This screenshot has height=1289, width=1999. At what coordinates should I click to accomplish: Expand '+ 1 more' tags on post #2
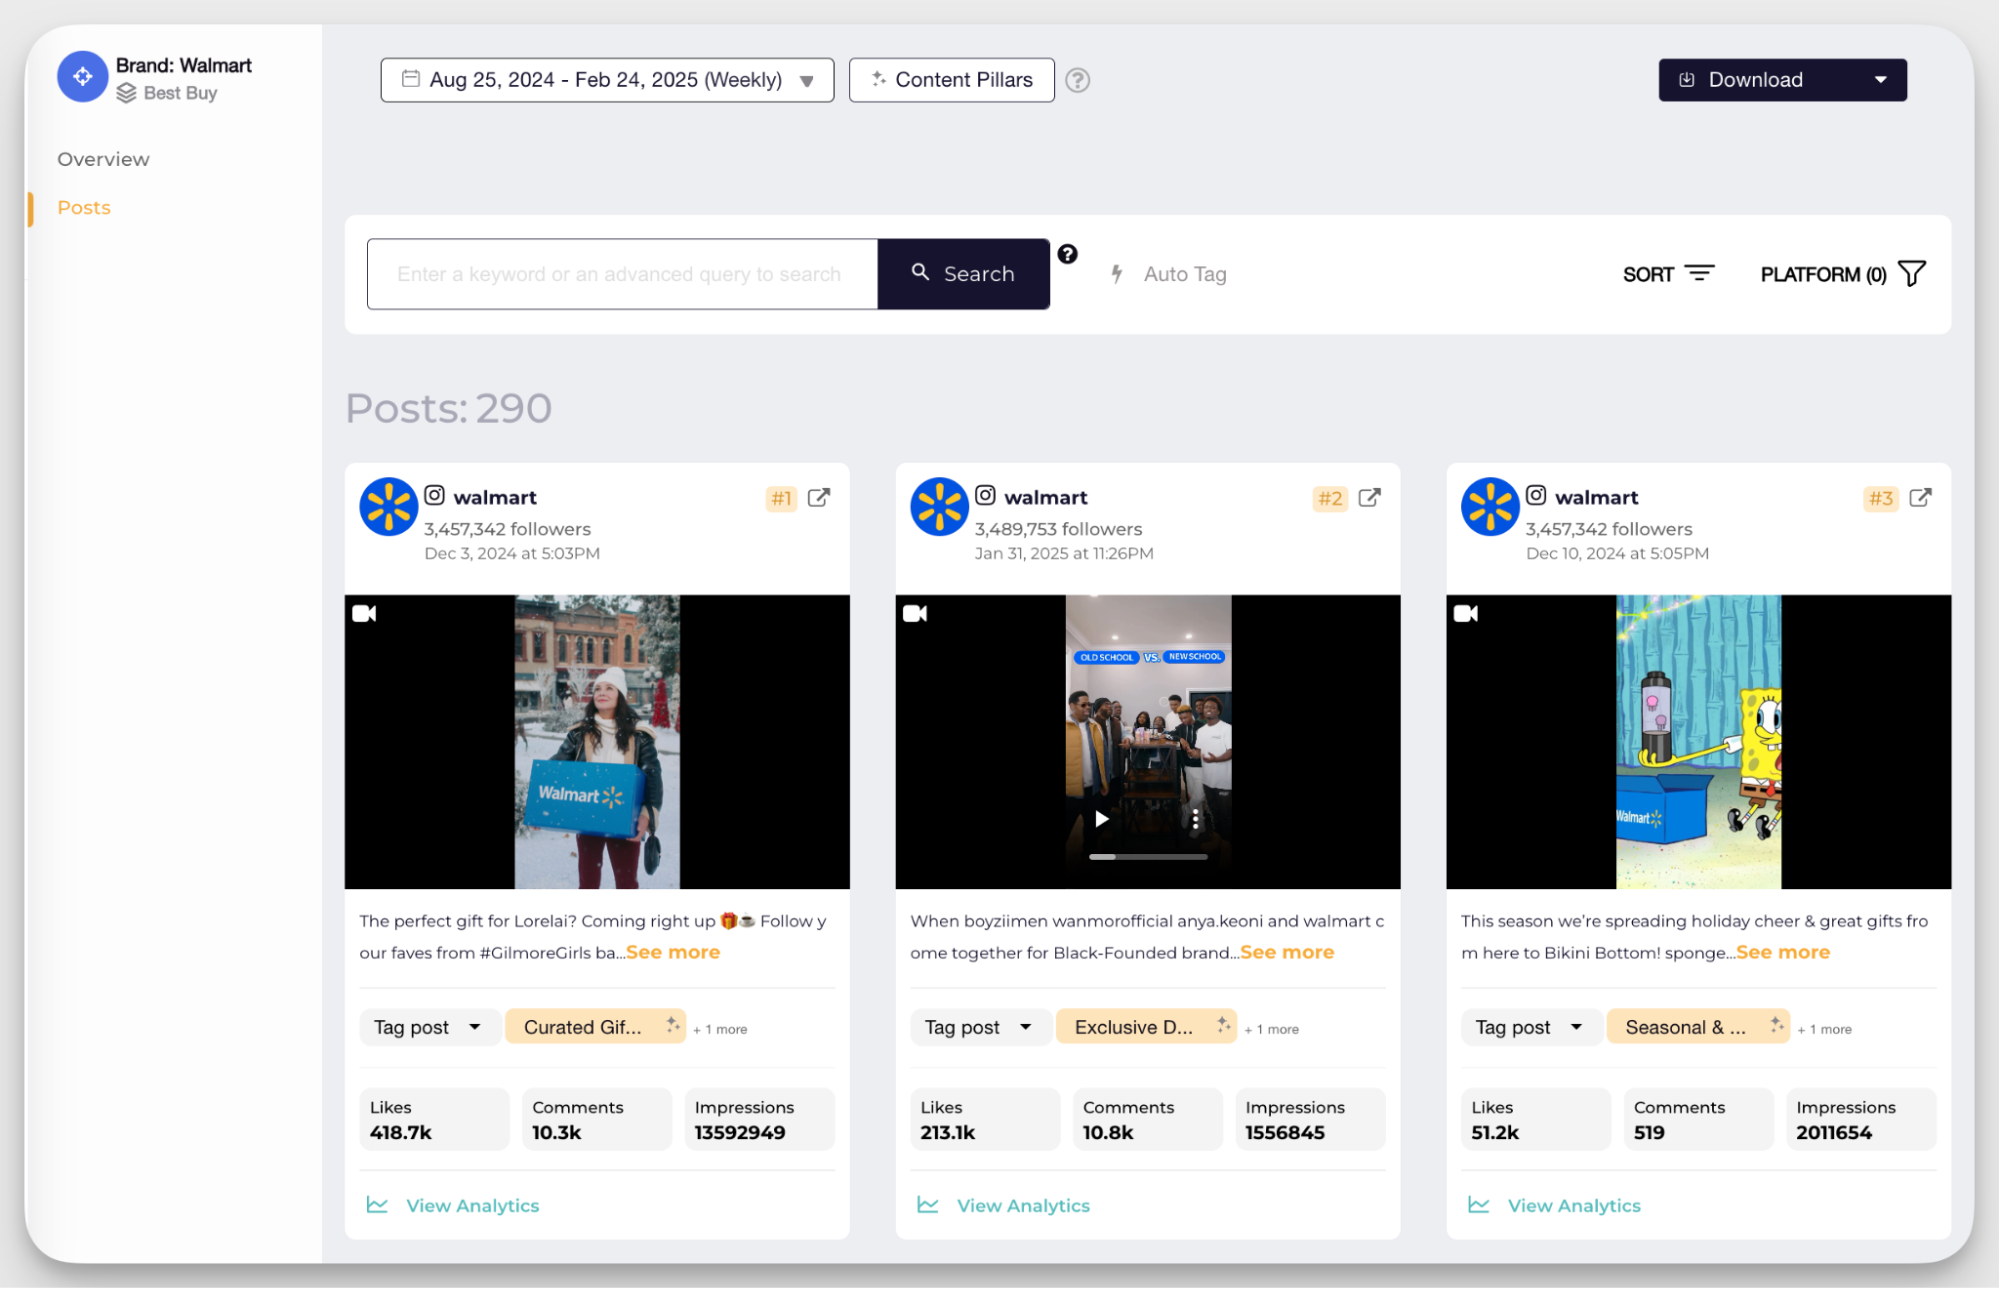click(1272, 1029)
